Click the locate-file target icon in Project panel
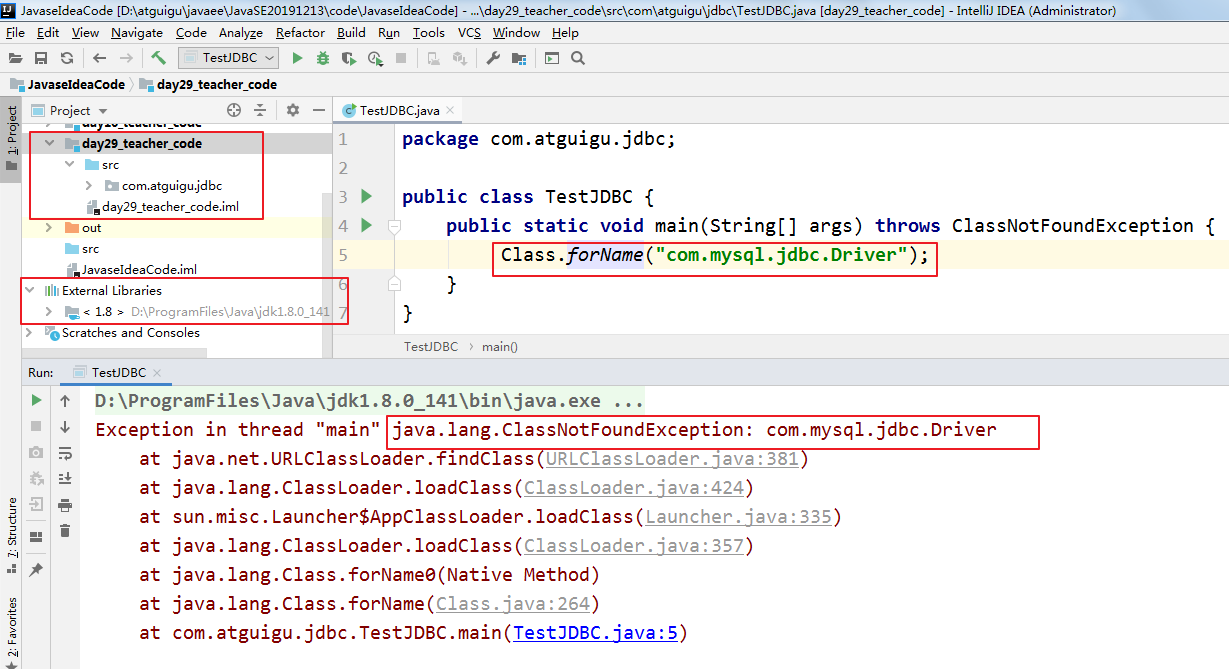The image size is (1229, 669). (x=234, y=110)
